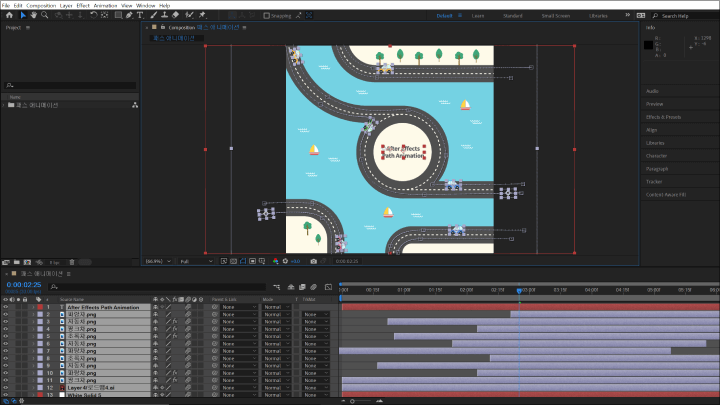Image resolution: width=720 pixels, height=405 pixels.
Task: Open the Animation menu
Action: 106,6
